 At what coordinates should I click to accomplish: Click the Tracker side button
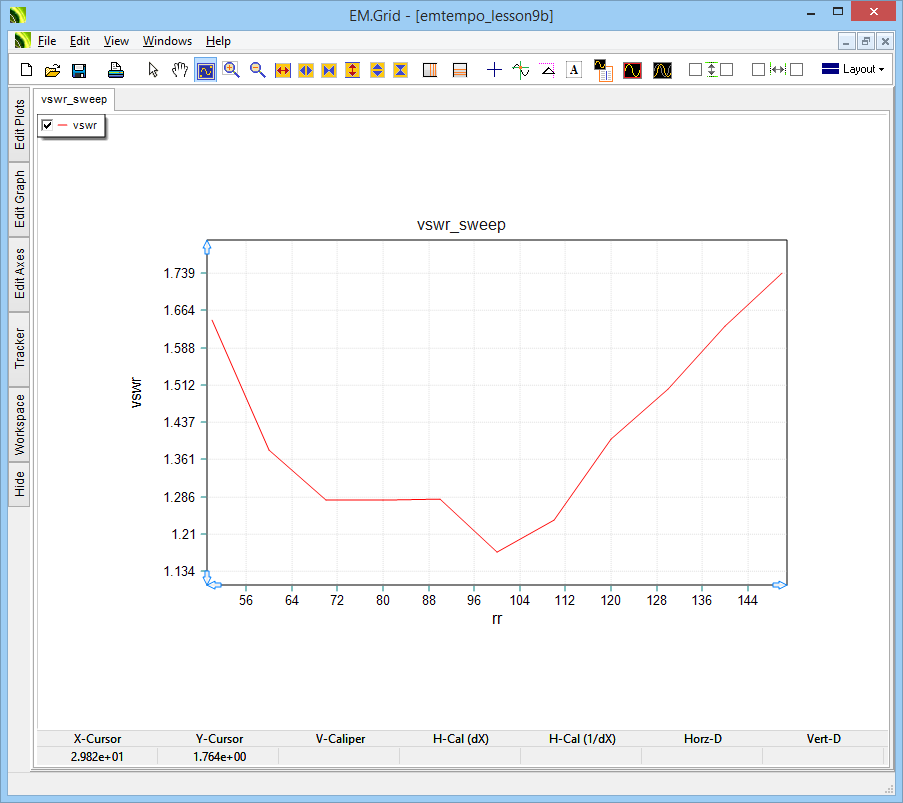(20, 349)
